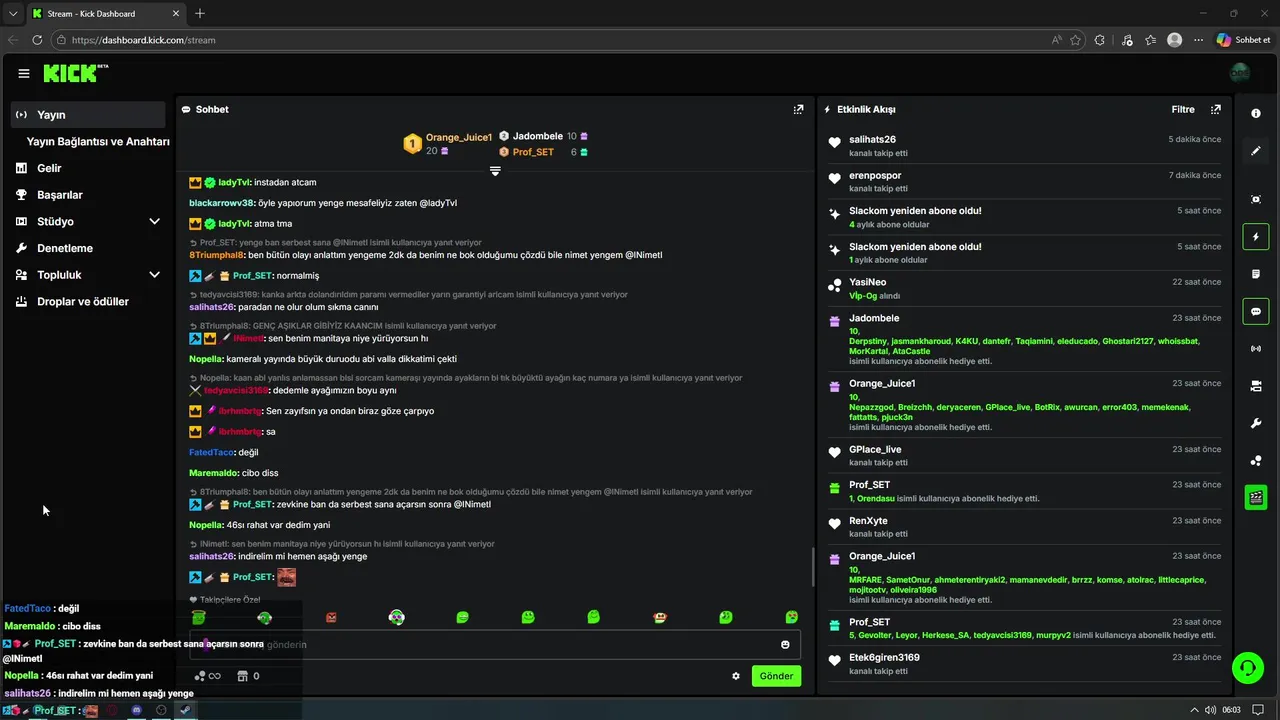Screen dimensions: 1280x720
Task: Open the tab search dropdown arrow
Action: click(13, 13)
